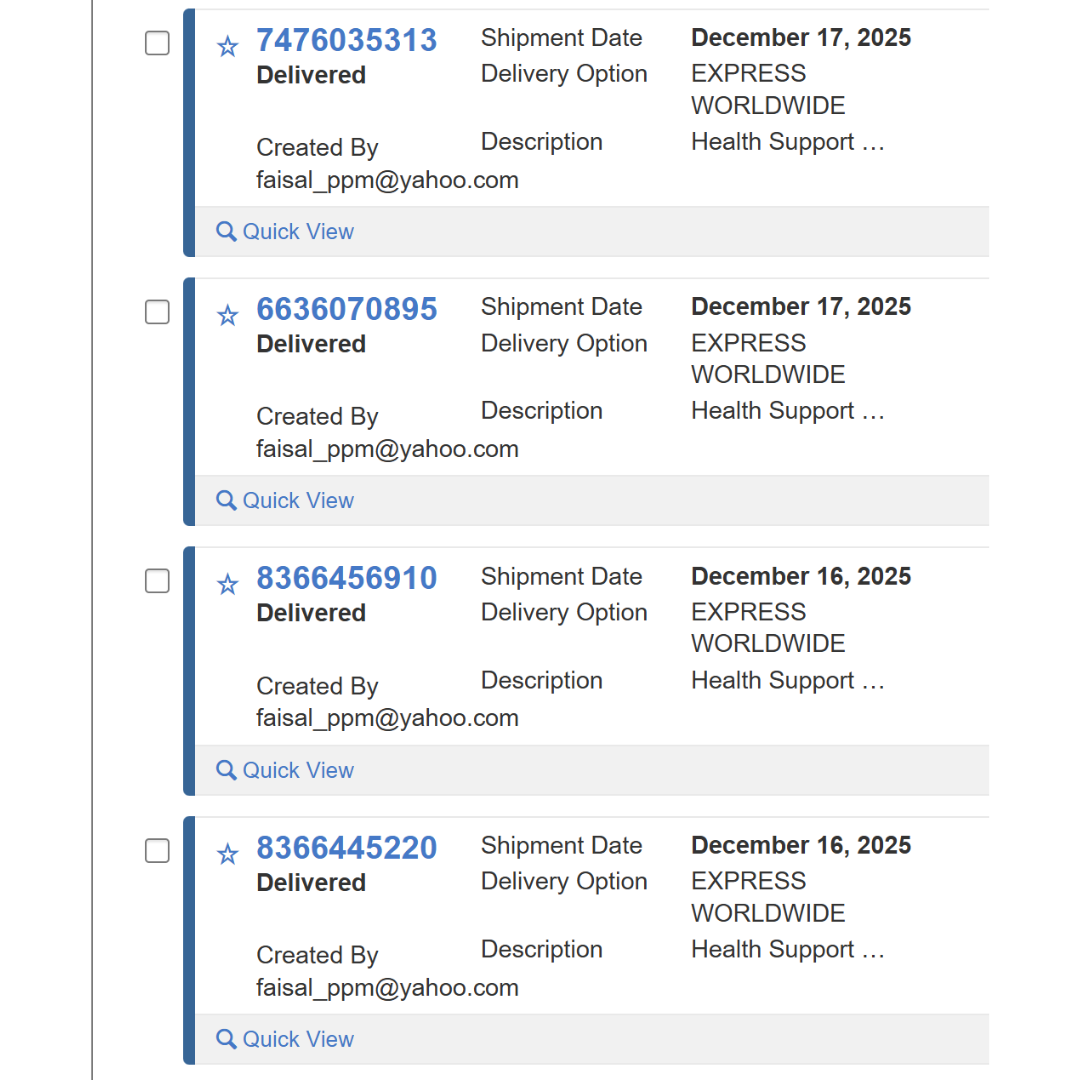Expand Quick View text for shipment 7476035313
Image resolution: width=1080 pixels, height=1080 pixels.
click(x=298, y=232)
